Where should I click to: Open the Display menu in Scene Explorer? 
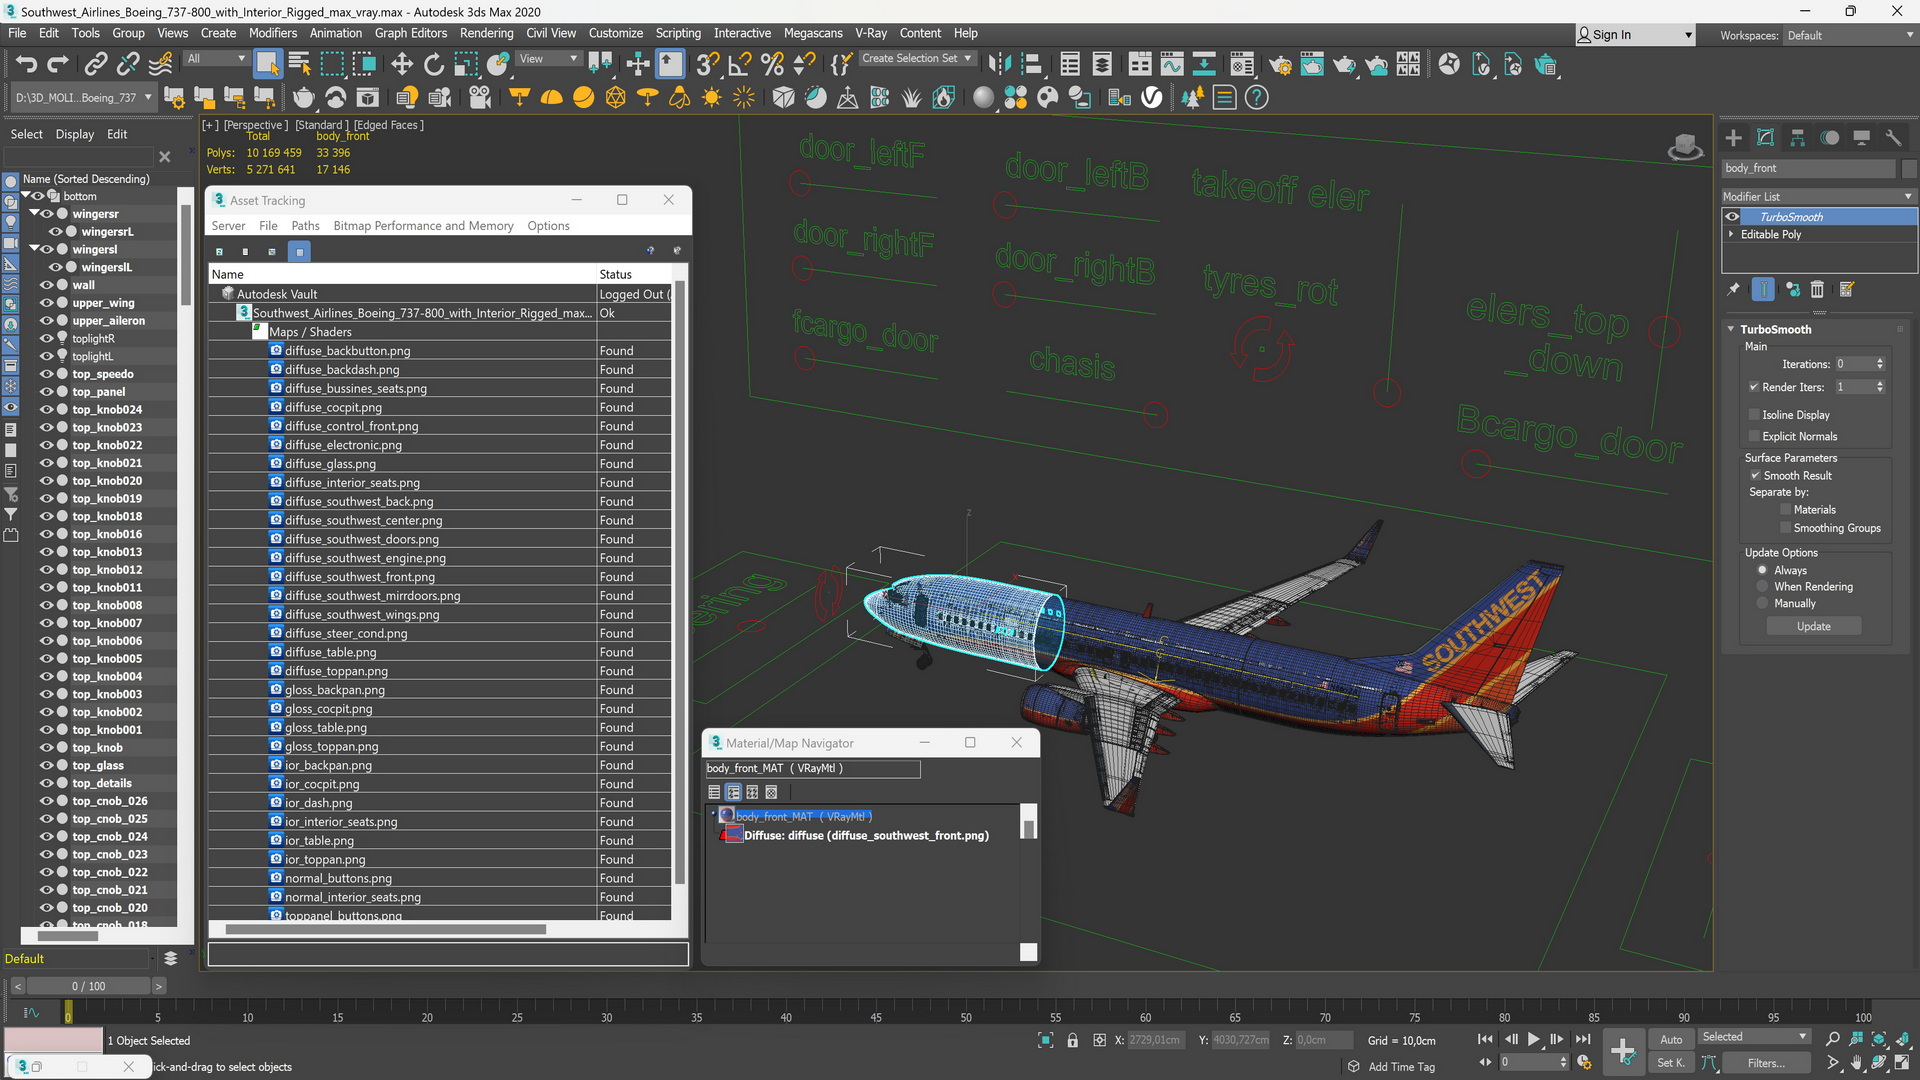pyautogui.click(x=74, y=134)
